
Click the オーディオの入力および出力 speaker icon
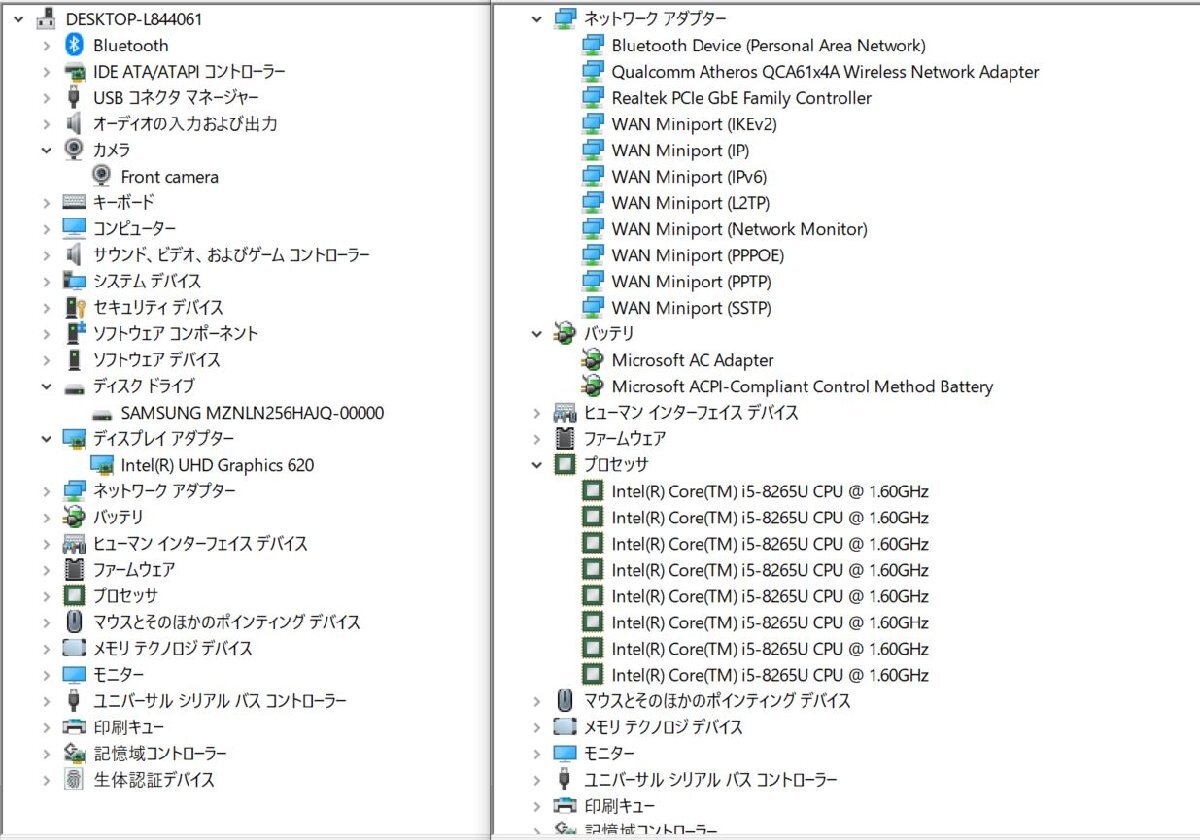(x=74, y=124)
